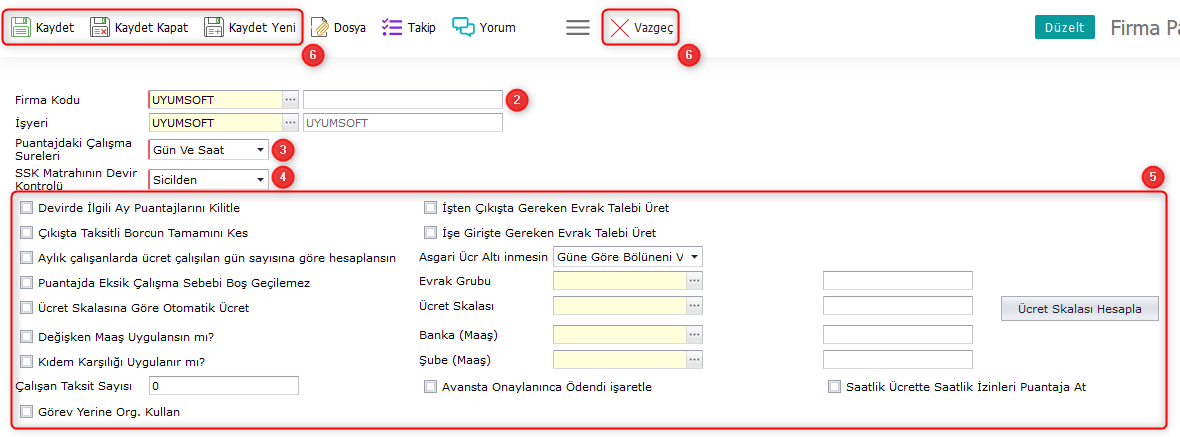
Task: Click the Kaydet save icon
Action: 21,28
